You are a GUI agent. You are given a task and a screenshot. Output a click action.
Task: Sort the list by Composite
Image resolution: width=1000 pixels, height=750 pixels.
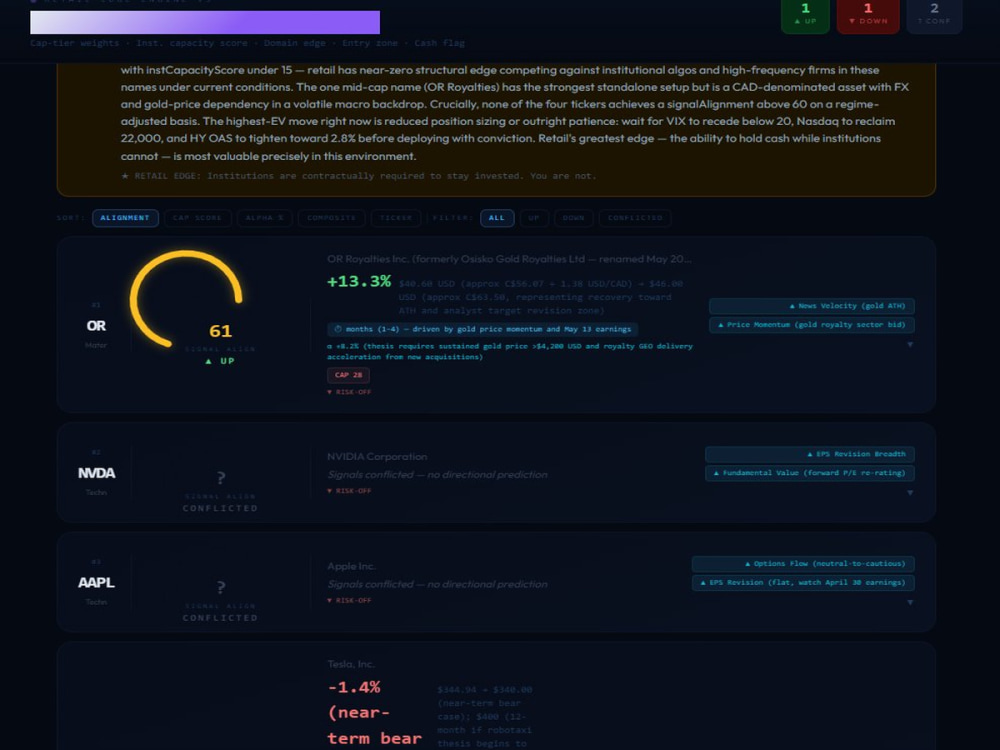pos(331,218)
